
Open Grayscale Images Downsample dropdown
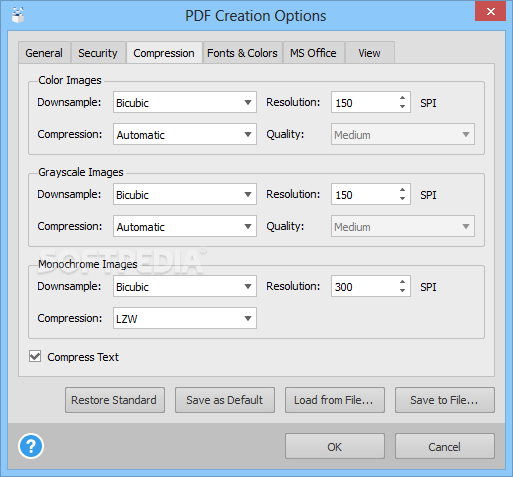185,194
